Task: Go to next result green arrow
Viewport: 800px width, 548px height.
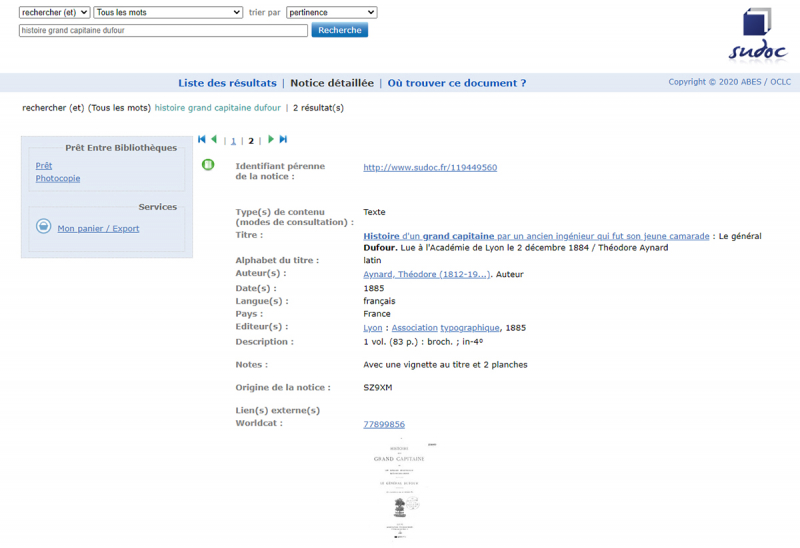Action: [x=271, y=139]
